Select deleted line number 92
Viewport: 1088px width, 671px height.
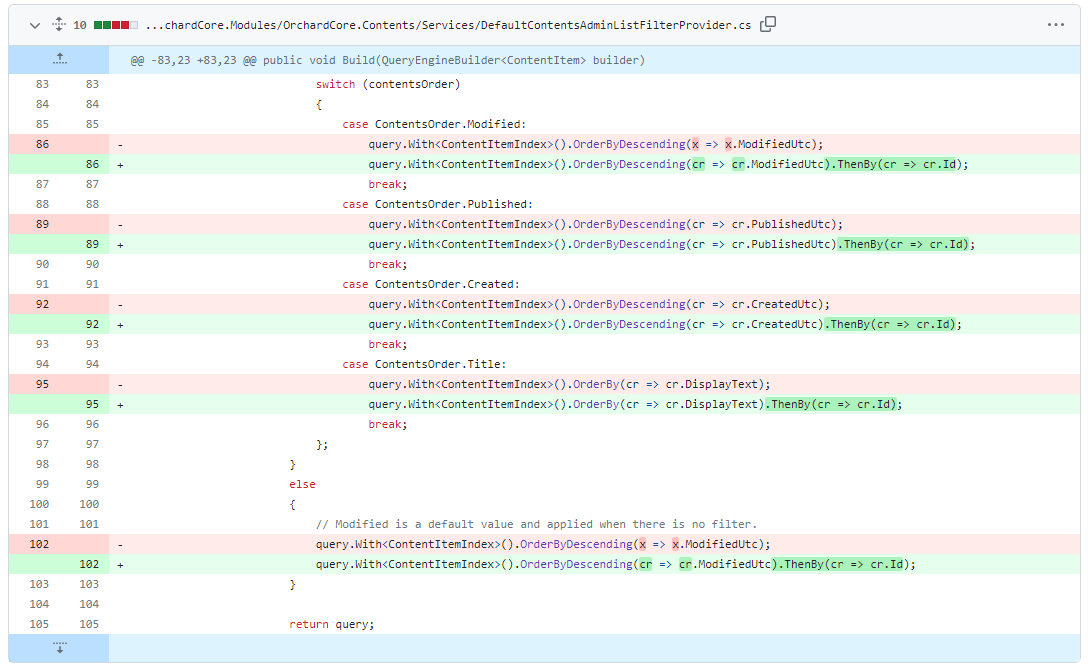(x=42, y=304)
